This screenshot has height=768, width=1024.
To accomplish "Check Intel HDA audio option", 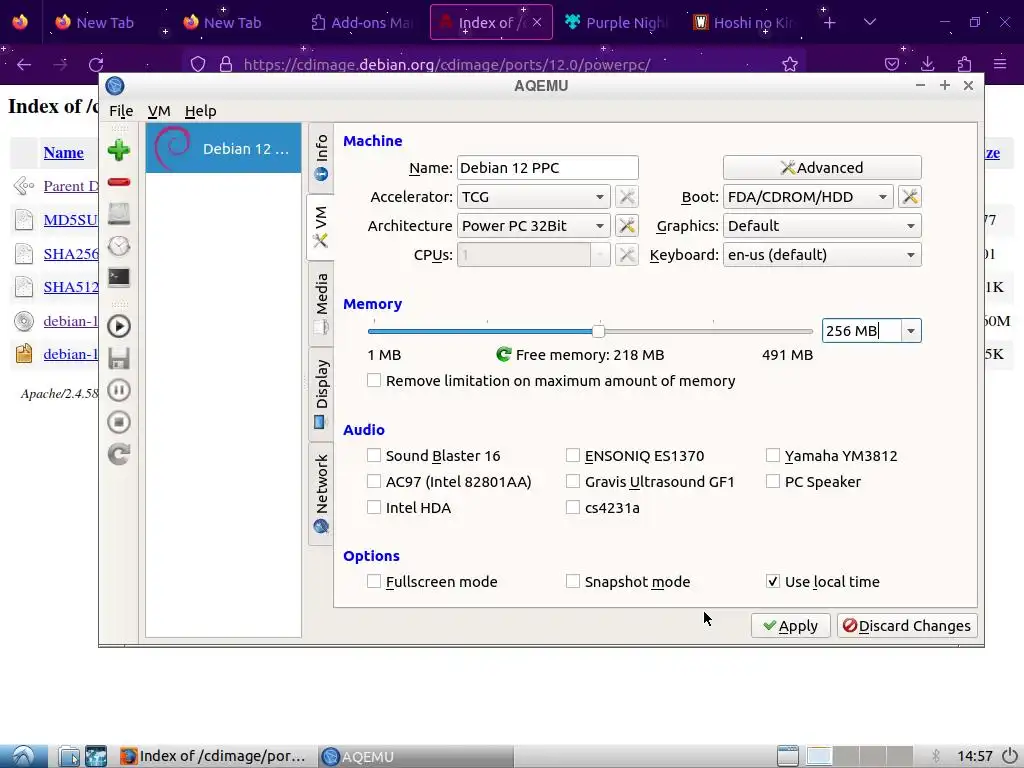I will 374,507.
